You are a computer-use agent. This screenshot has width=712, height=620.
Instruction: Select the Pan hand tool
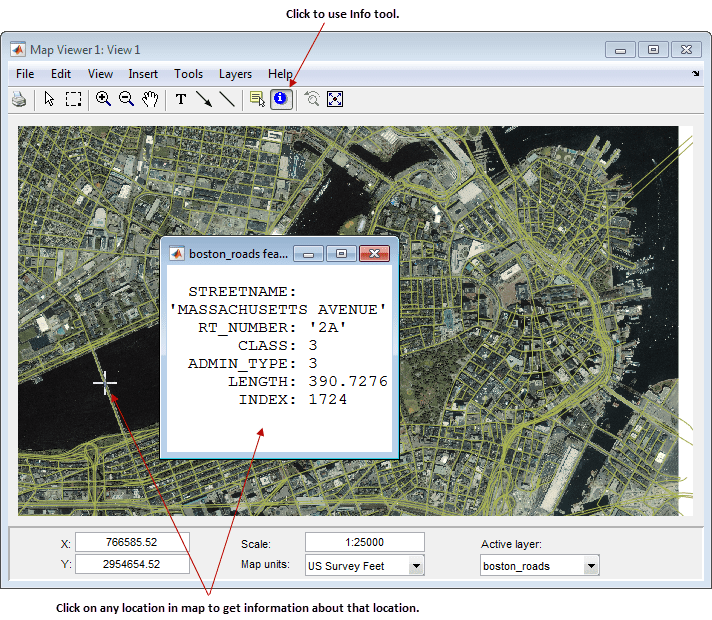pyautogui.click(x=150, y=99)
